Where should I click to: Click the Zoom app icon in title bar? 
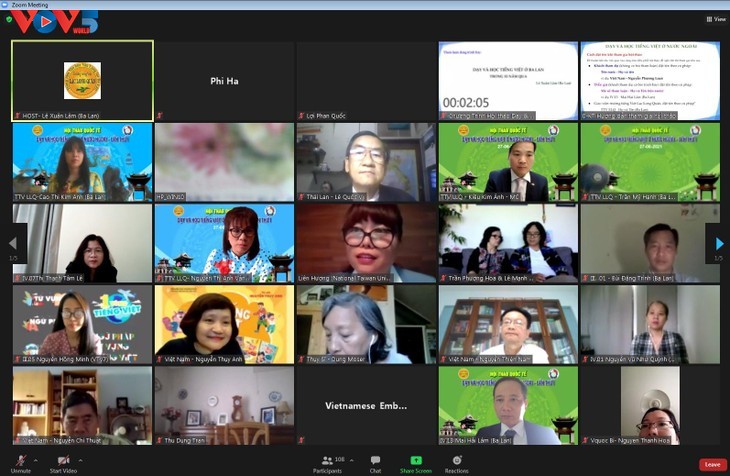[5, 5]
